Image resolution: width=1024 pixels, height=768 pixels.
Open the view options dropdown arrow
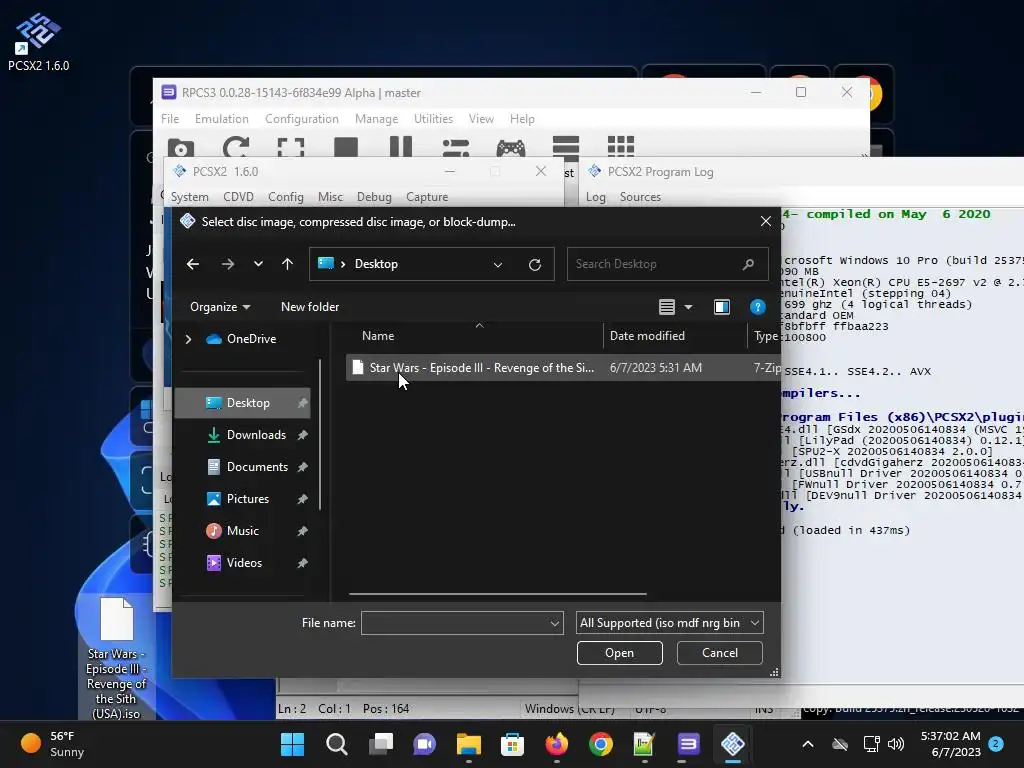[688, 307]
